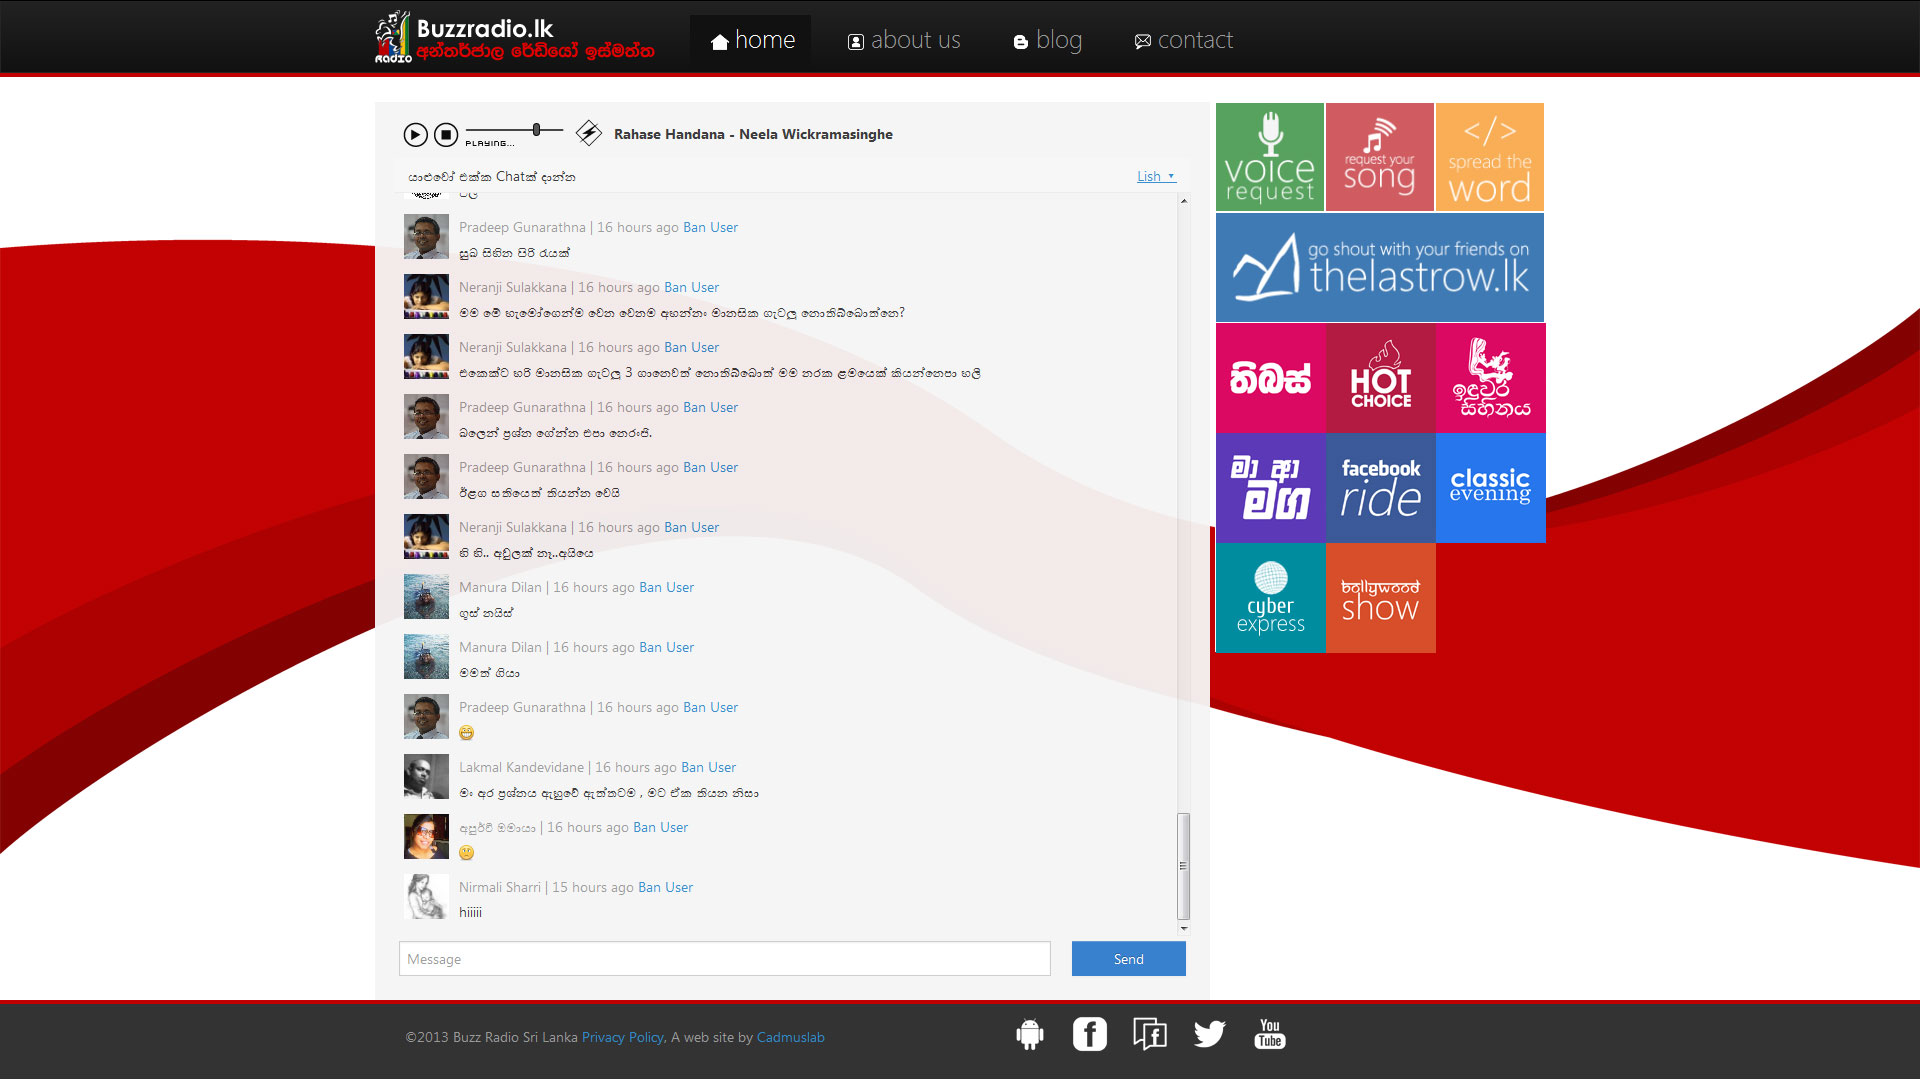
Task: Click the Twitter bird icon in footer
Action: tap(1209, 1034)
